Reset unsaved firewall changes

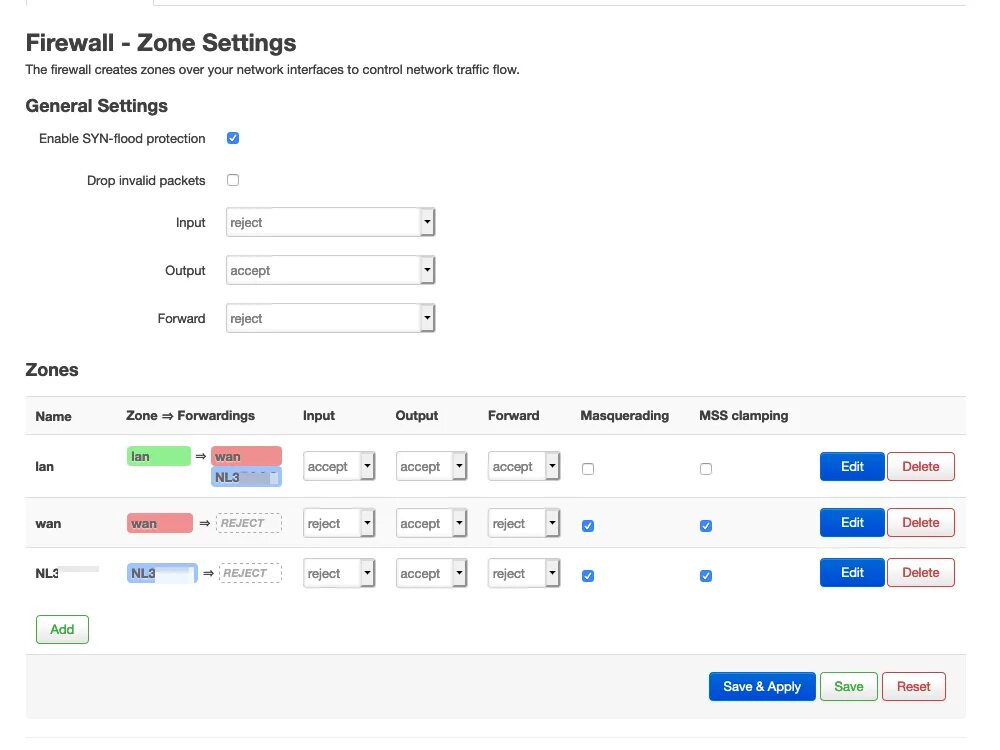coord(913,686)
